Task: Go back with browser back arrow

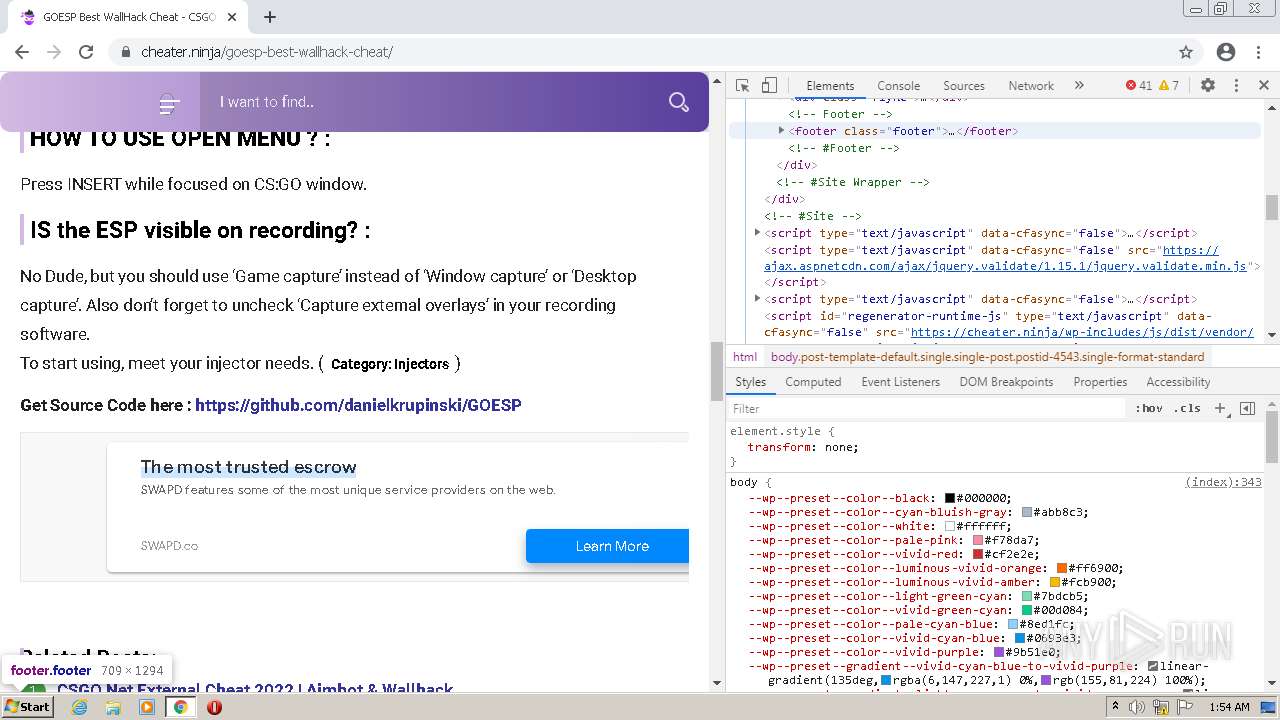Action: pos(22,52)
